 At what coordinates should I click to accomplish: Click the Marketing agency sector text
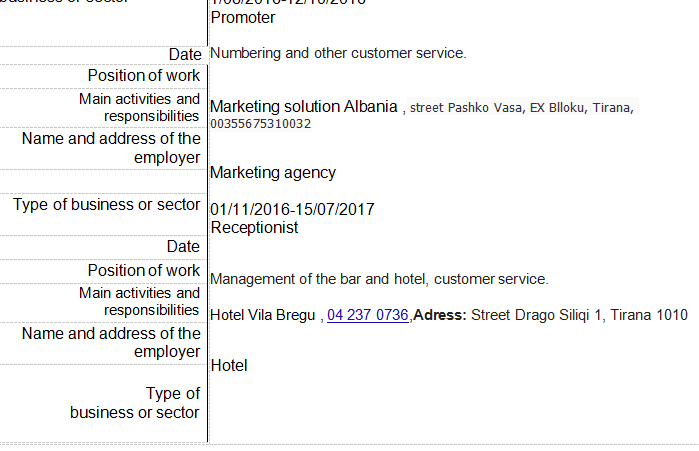click(273, 173)
